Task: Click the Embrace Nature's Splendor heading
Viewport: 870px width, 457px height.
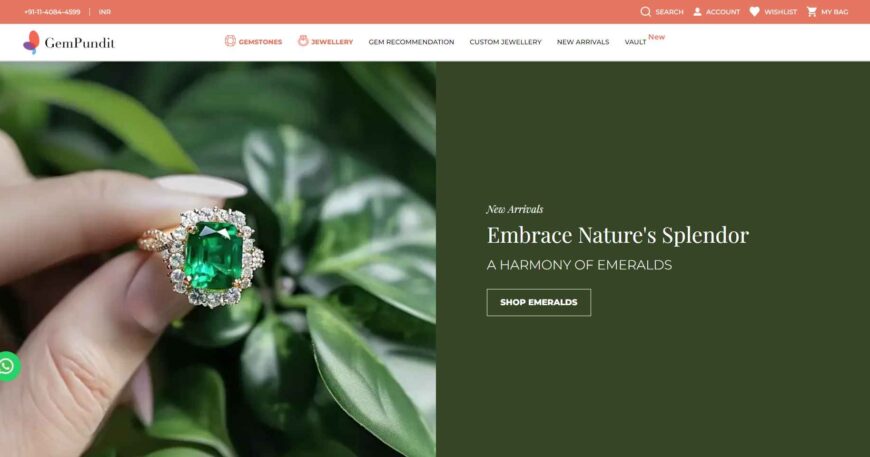Action: click(x=618, y=235)
